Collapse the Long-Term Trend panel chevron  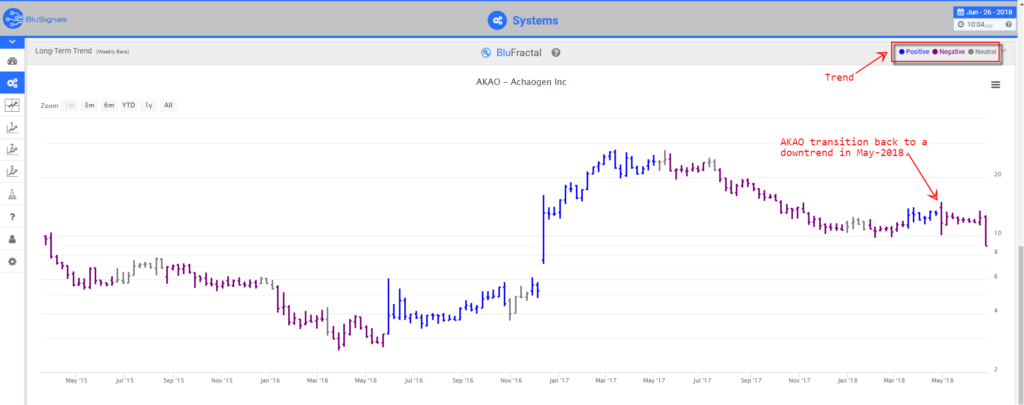pos(1004,51)
